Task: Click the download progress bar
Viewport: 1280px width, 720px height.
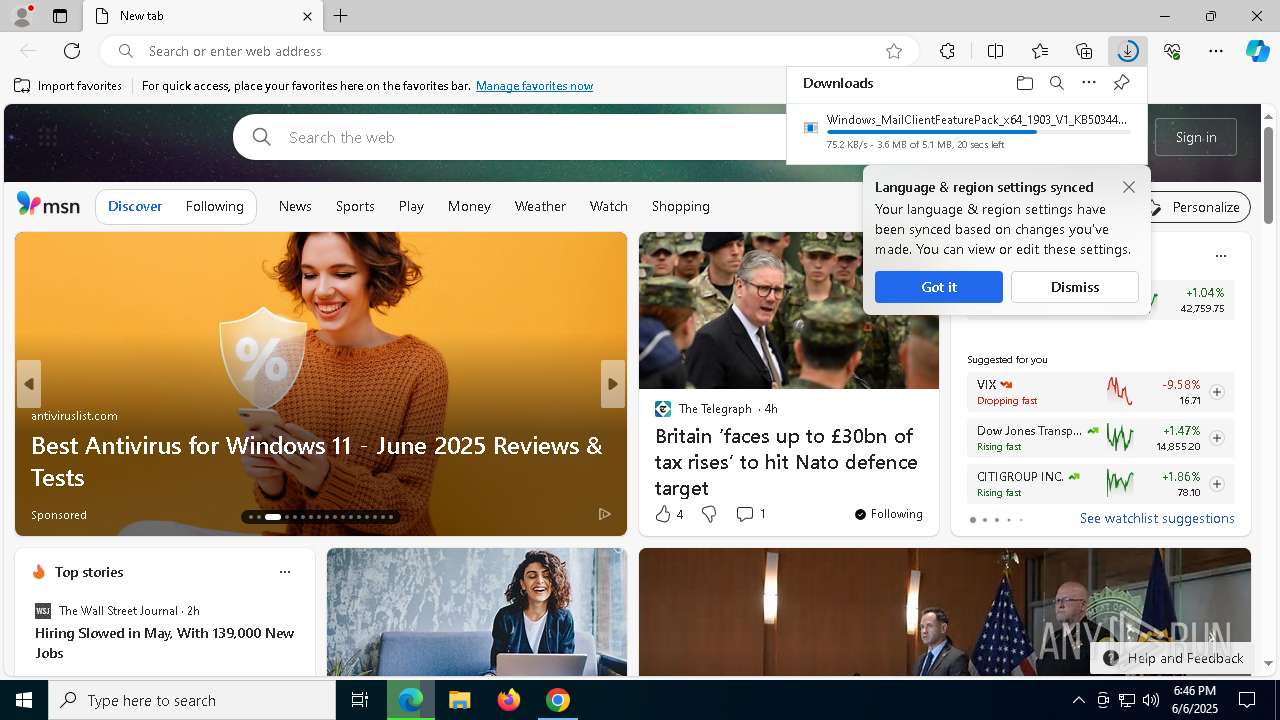Action: point(978,132)
